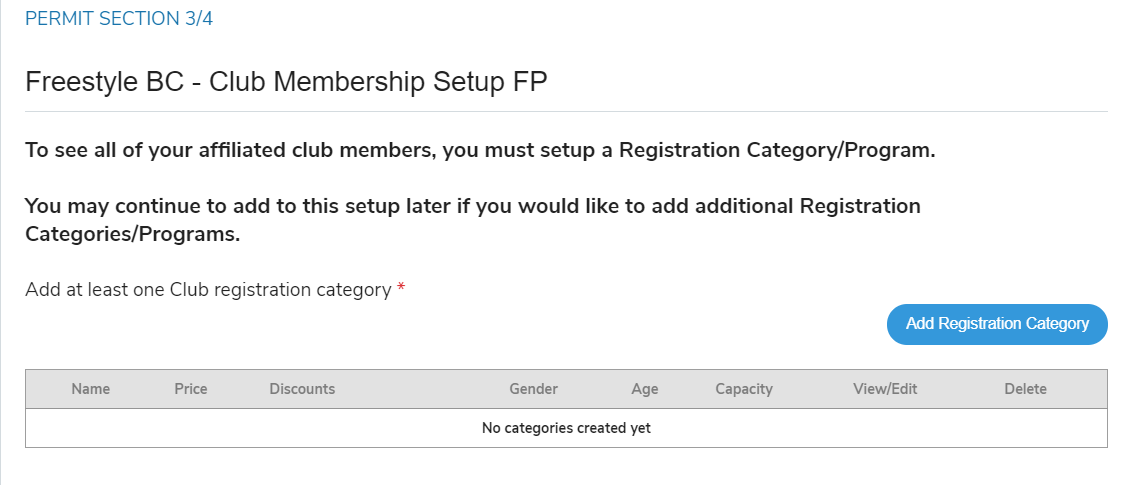
Task: Click the Gender column header
Action: click(533, 389)
